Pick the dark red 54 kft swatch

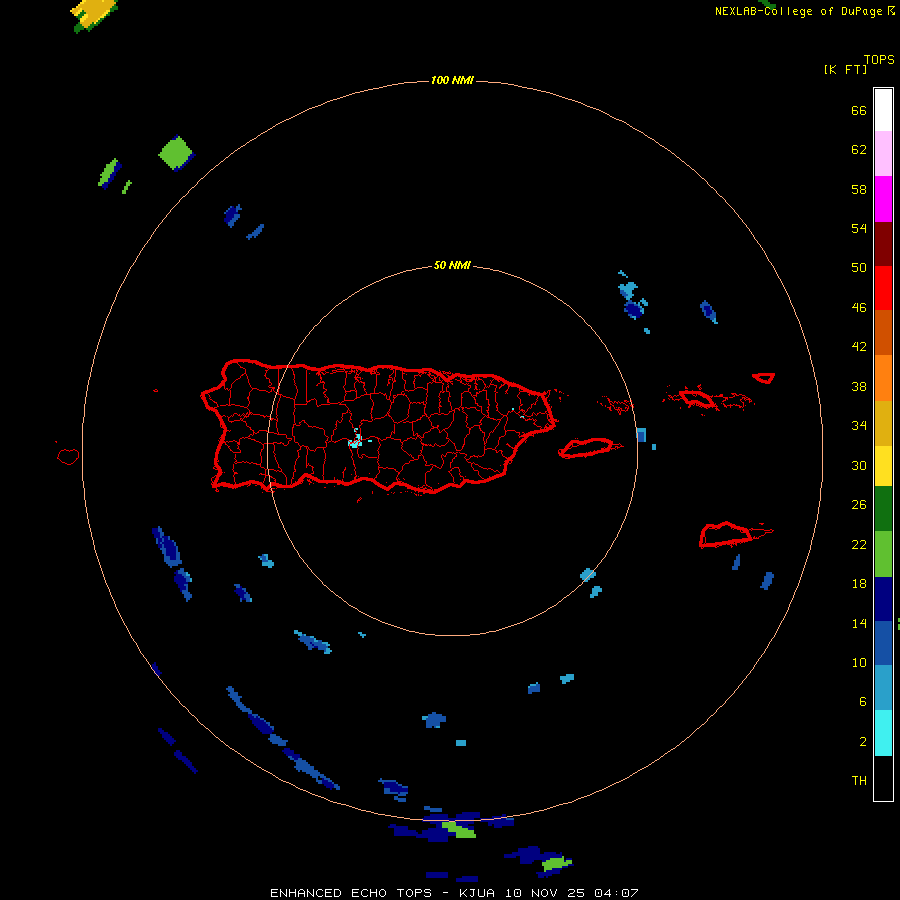[883, 244]
